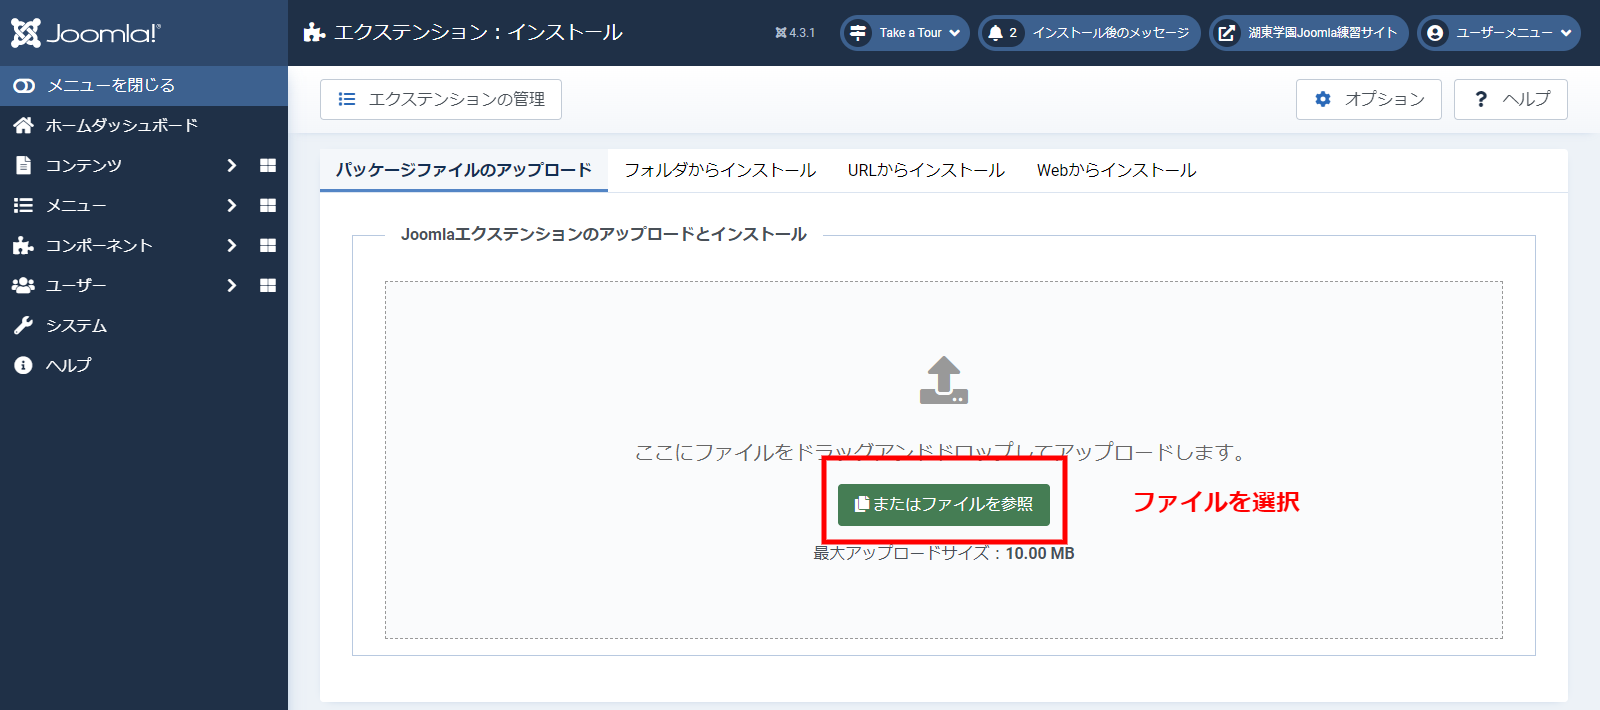Image resolution: width=1600 pixels, height=710 pixels.
Task: Open the メニュー dashboard grid icon
Action: click(268, 205)
